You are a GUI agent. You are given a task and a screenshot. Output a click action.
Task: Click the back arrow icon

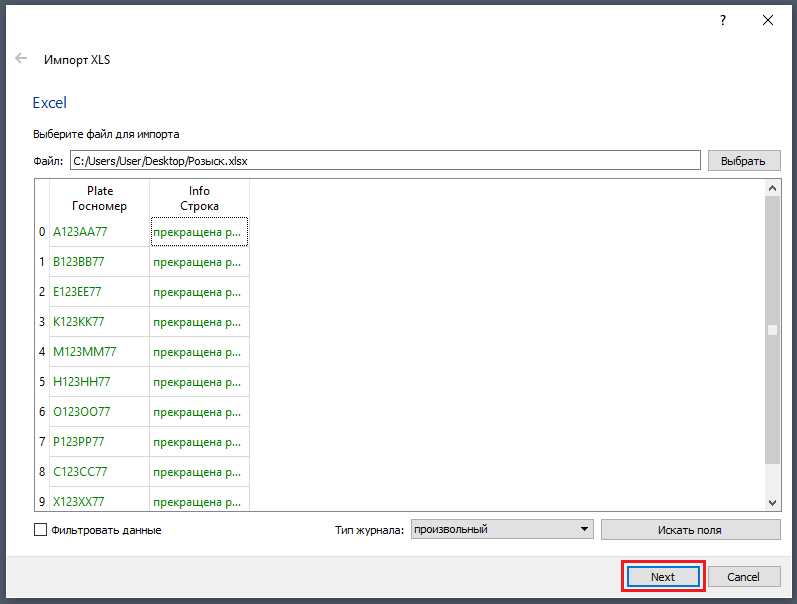[21, 59]
